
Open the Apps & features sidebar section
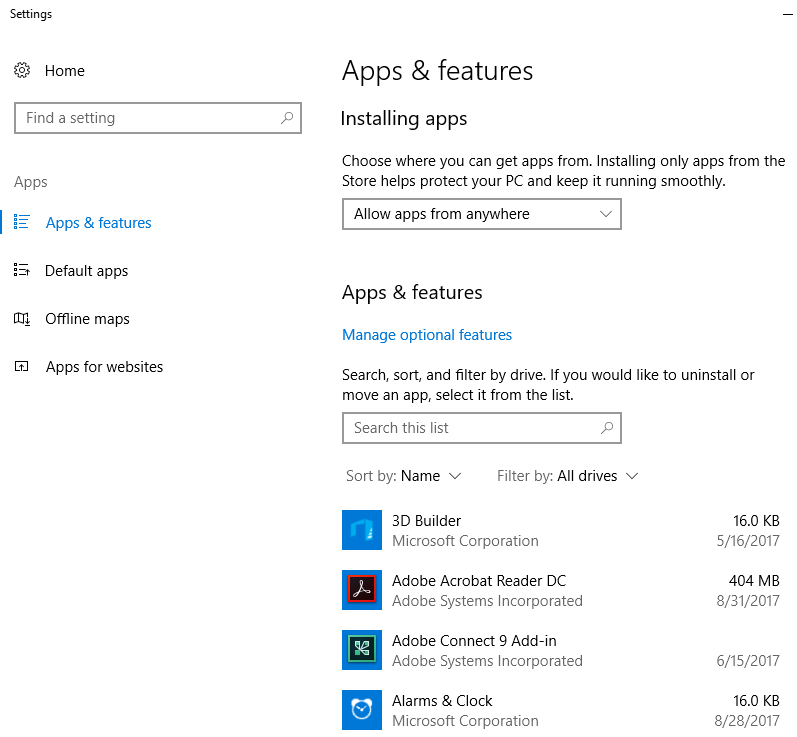coord(99,223)
